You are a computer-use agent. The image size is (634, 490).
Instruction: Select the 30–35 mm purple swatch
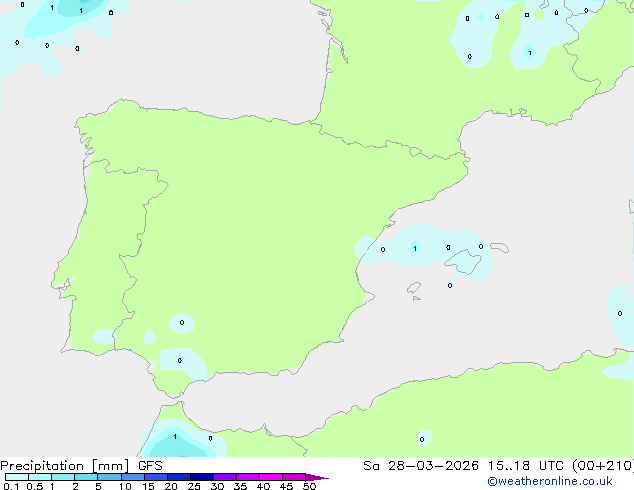click(225, 477)
